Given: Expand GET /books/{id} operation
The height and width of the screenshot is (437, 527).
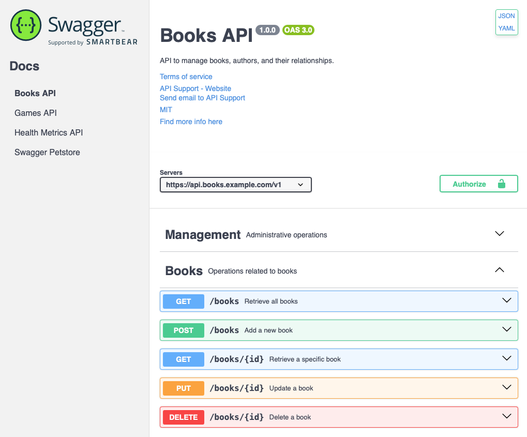Looking at the screenshot, I should tap(339, 359).
